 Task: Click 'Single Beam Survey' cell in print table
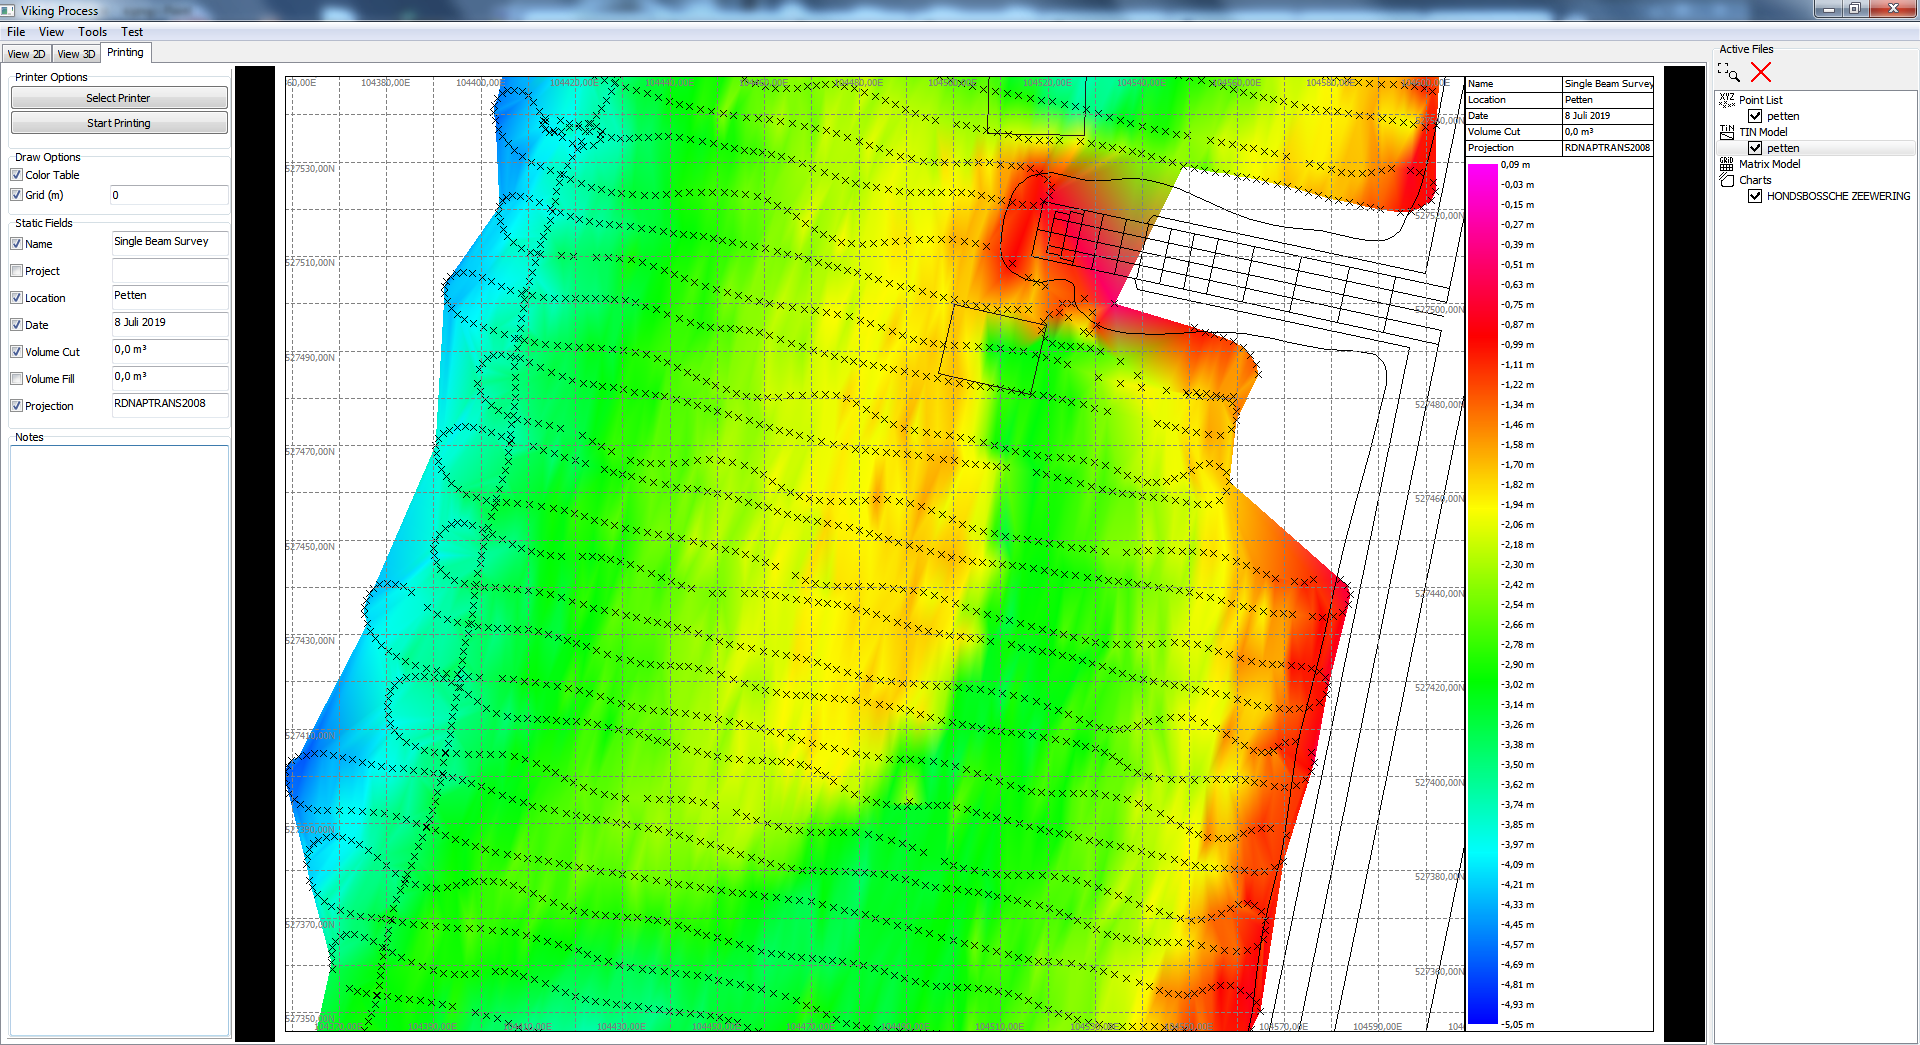1608,84
